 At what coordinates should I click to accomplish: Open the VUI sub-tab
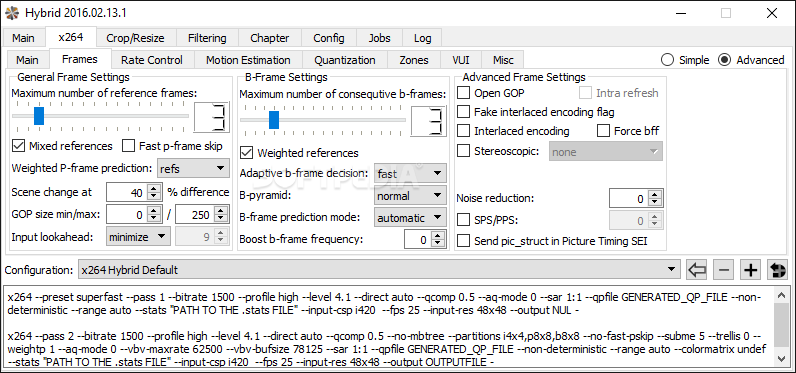click(x=460, y=60)
